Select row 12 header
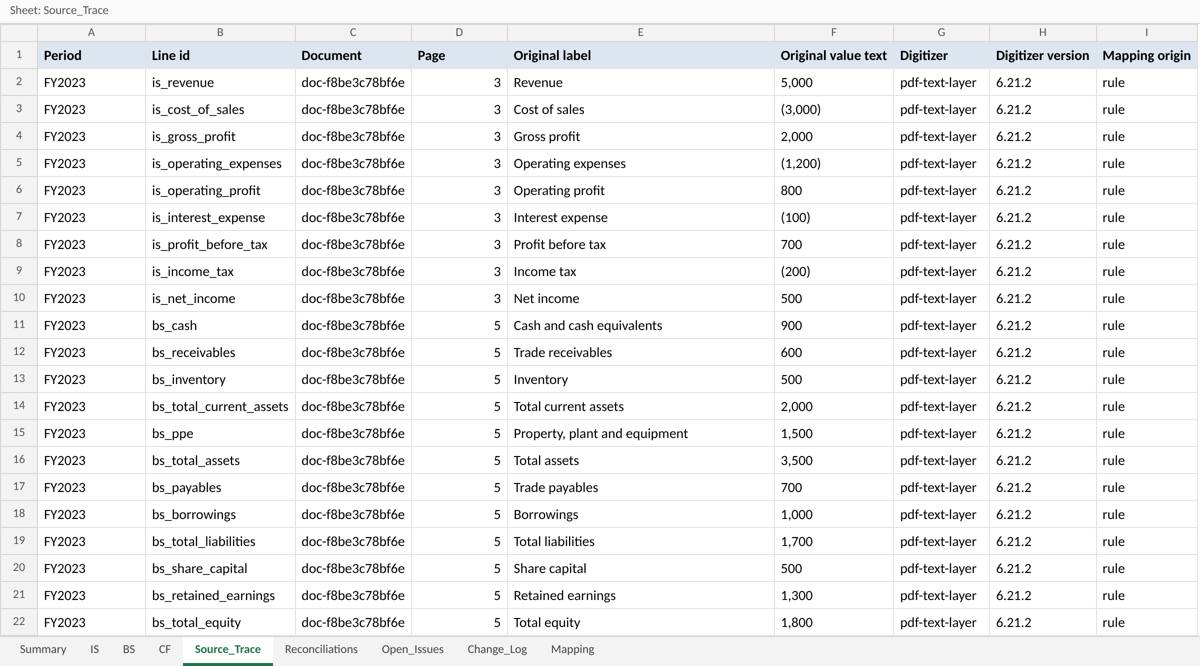 [19, 352]
